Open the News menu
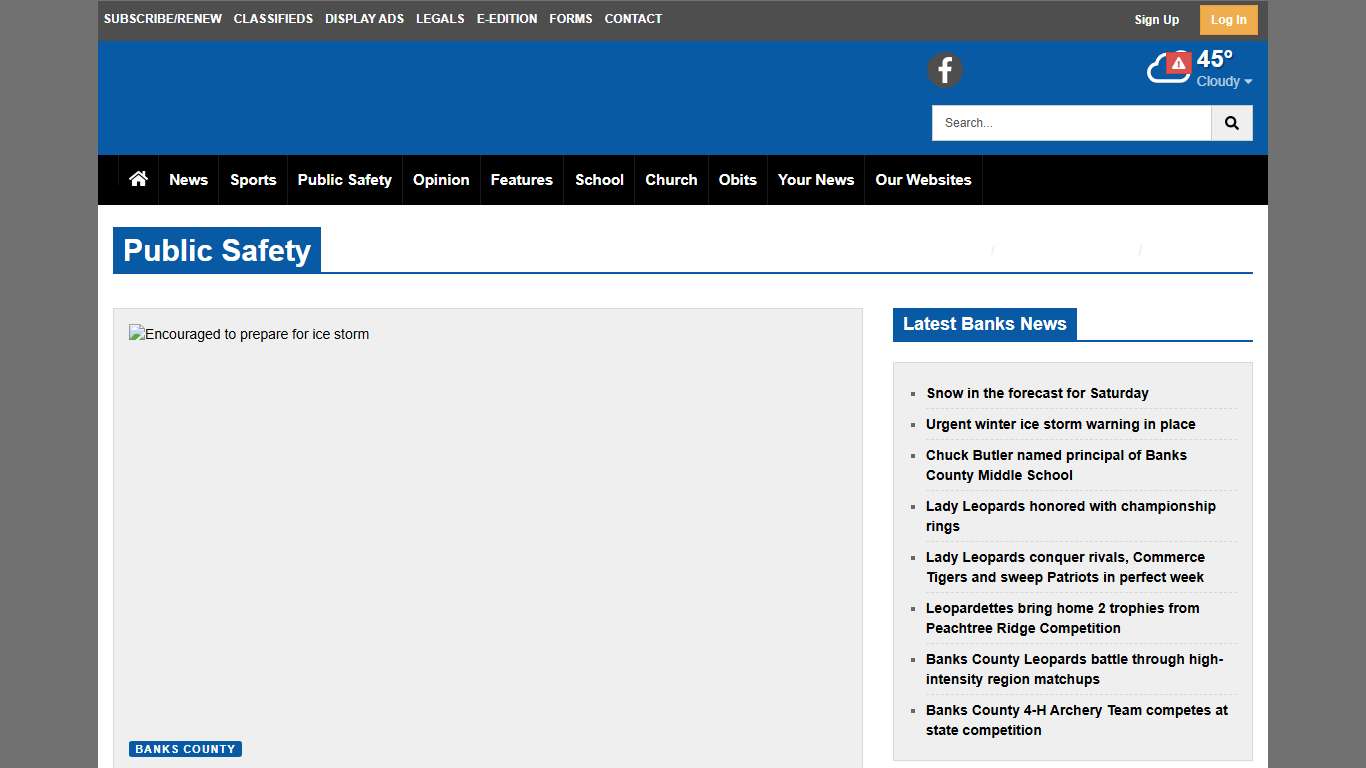The height and width of the screenshot is (768, 1366). click(x=188, y=180)
